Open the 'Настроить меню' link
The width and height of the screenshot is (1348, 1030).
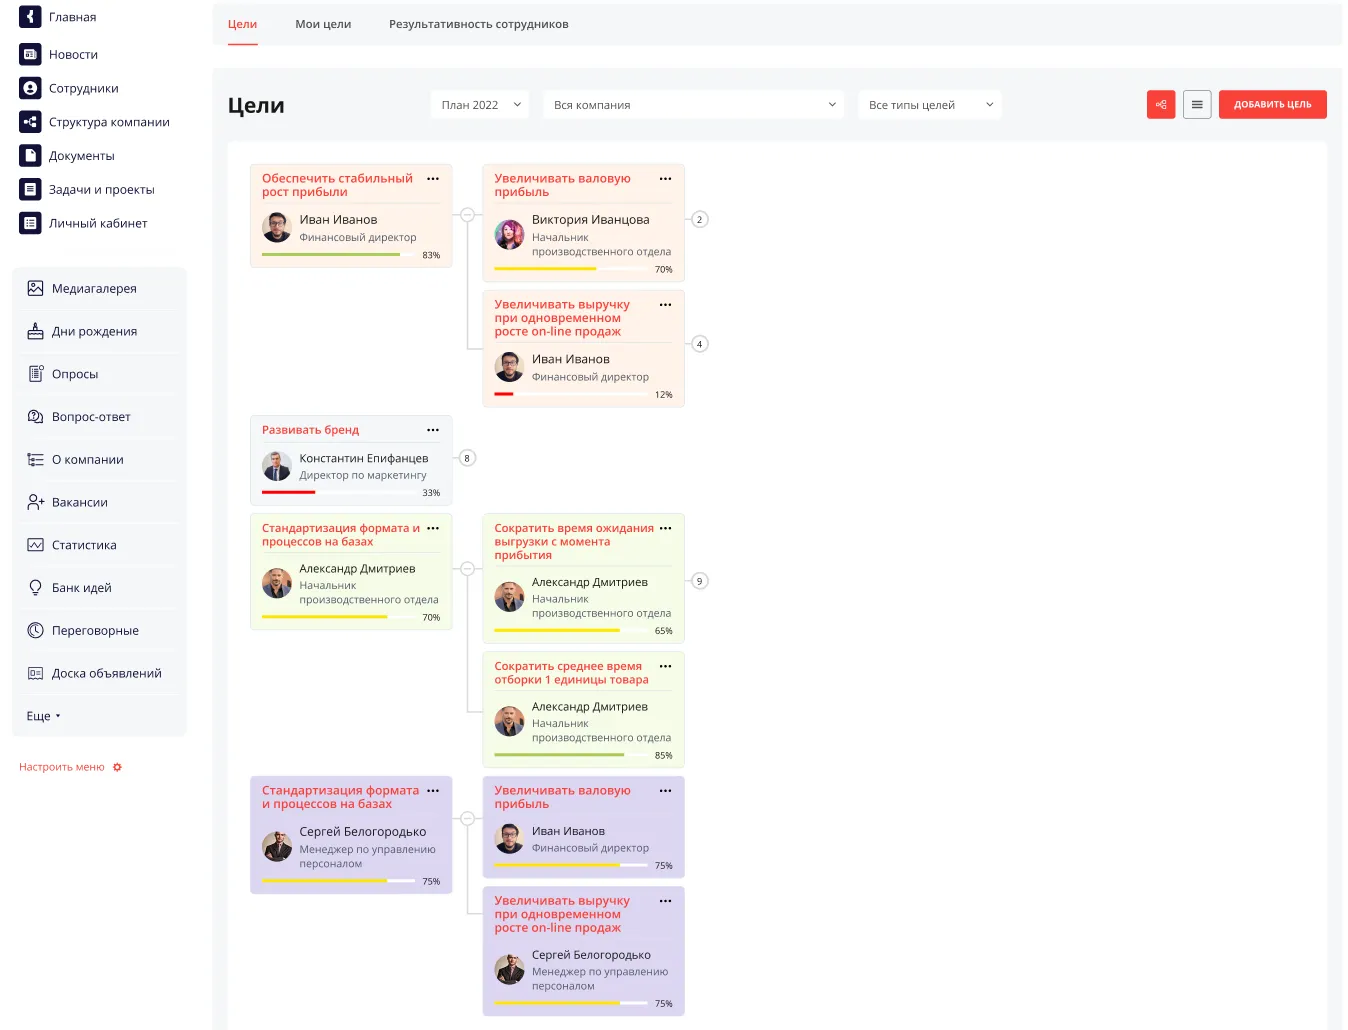click(x=62, y=767)
